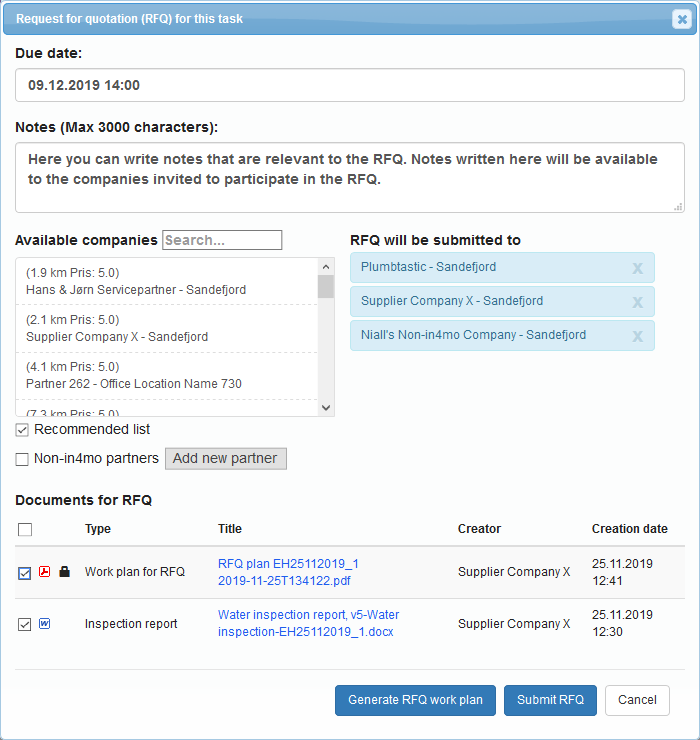
Task: Click the Generate RFQ work plan button
Action: (415, 700)
